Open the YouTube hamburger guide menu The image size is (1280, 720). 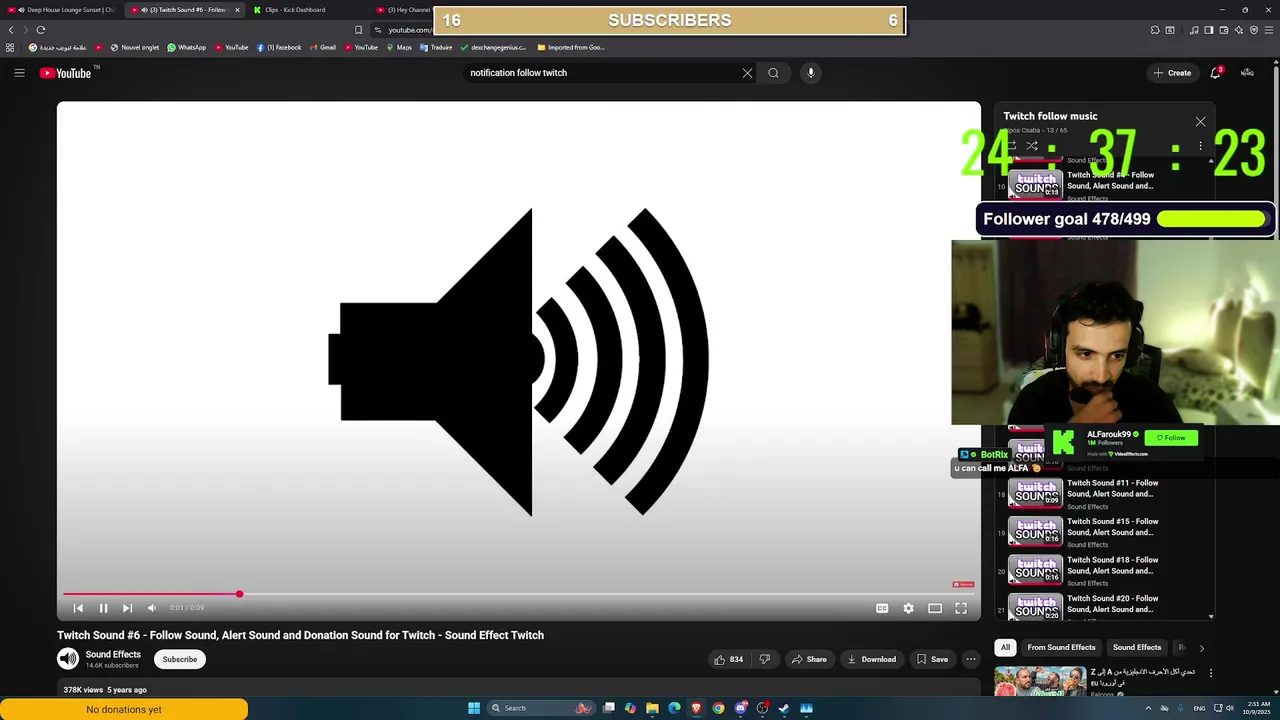(x=19, y=73)
